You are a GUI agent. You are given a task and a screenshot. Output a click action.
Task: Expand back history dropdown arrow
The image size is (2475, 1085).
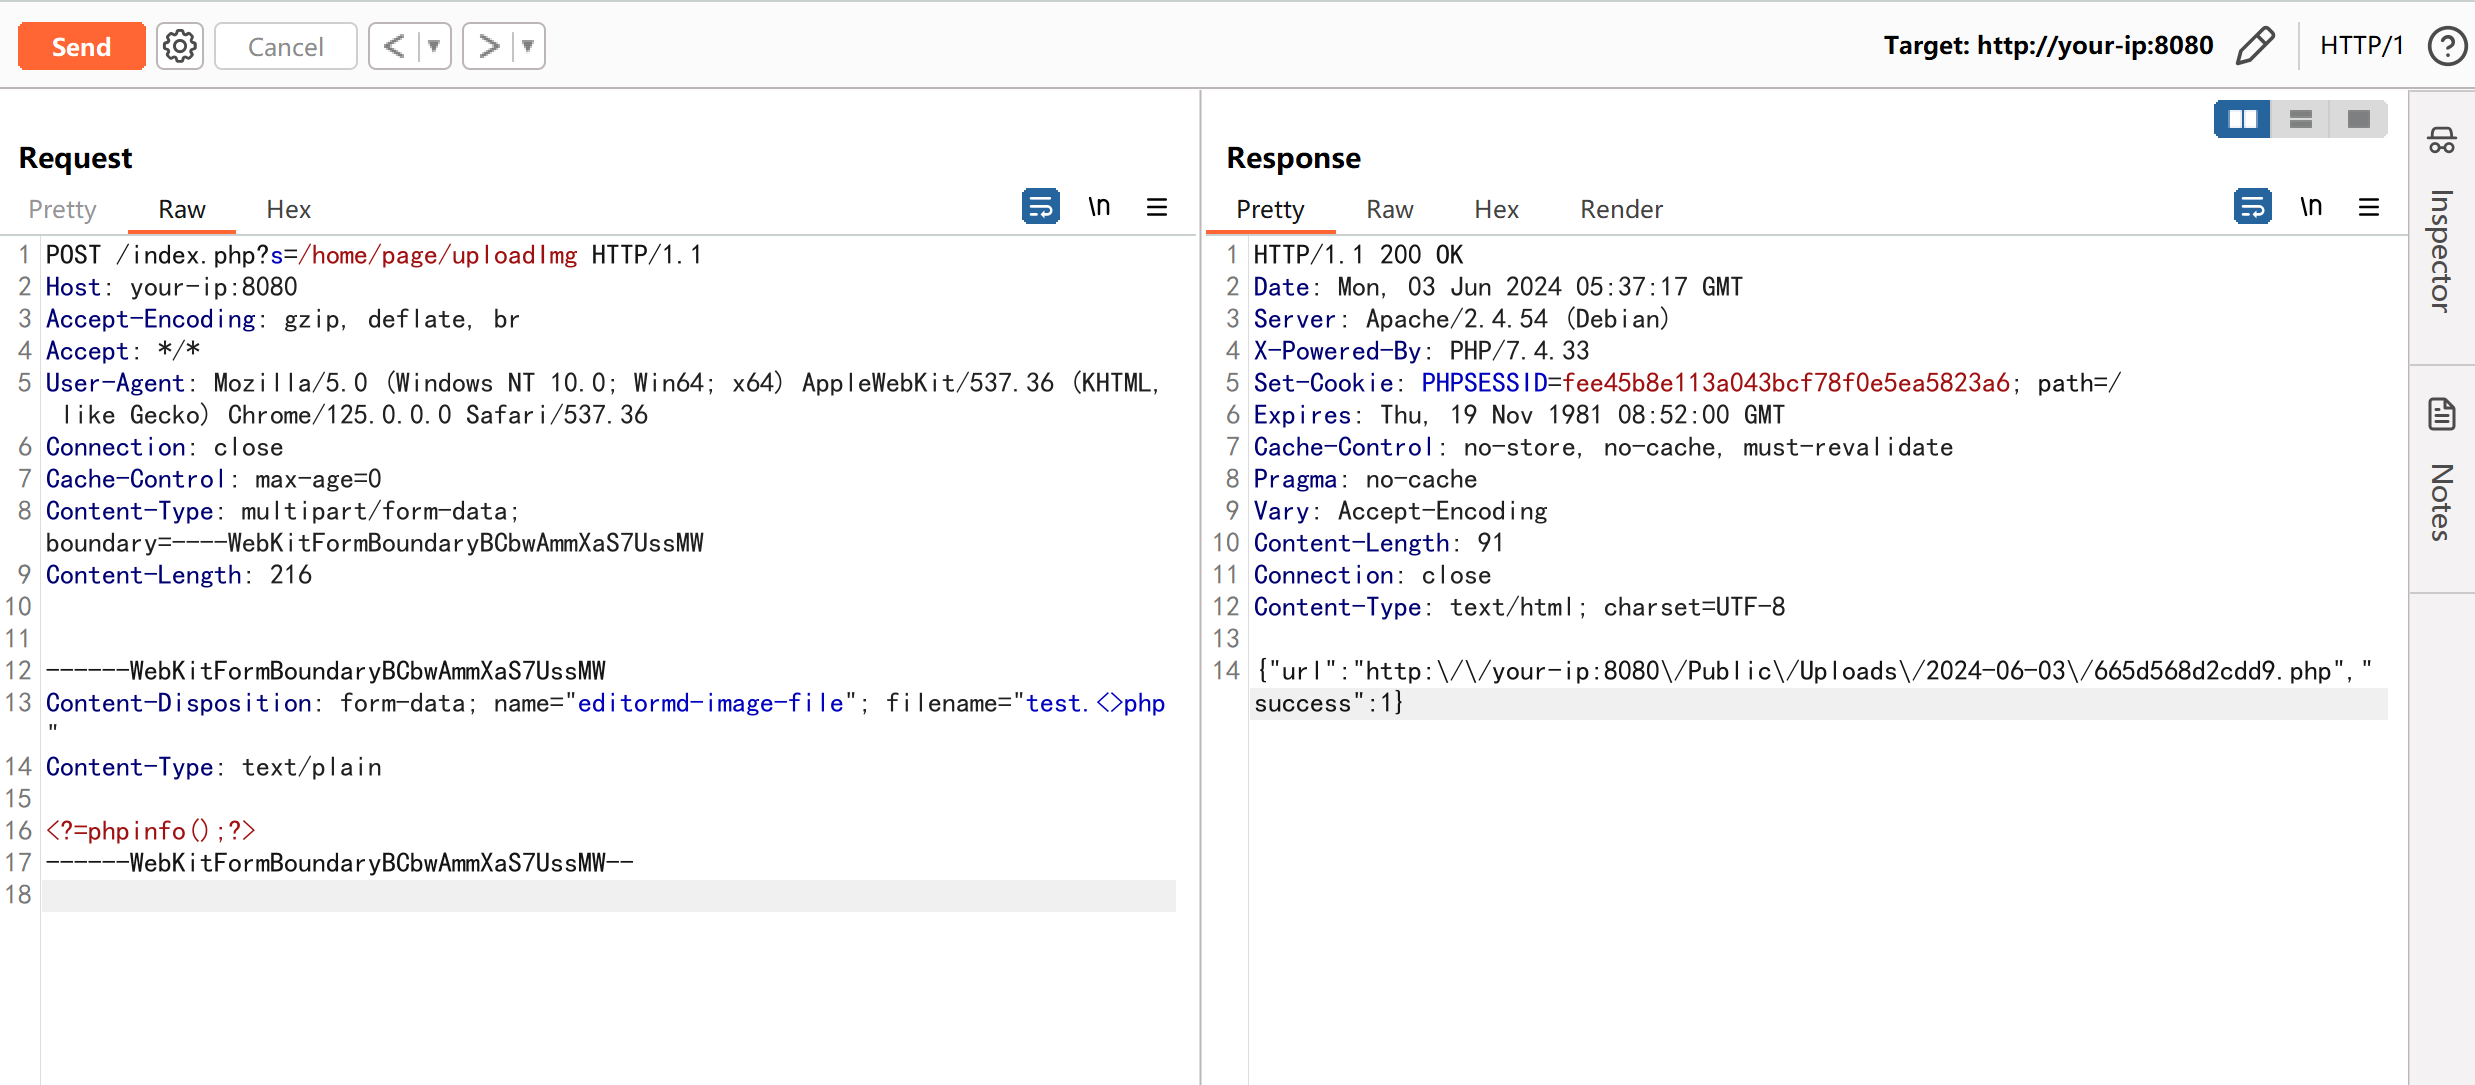coord(434,46)
